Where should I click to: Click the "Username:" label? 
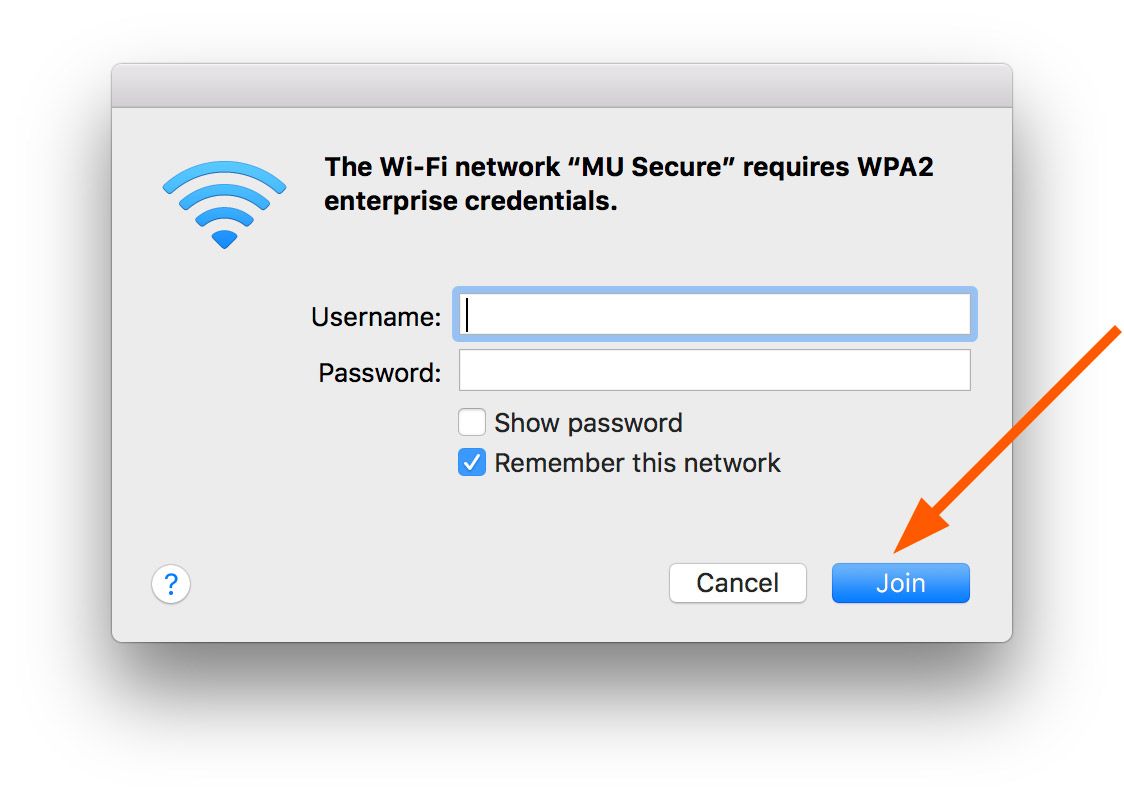(376, 317)
